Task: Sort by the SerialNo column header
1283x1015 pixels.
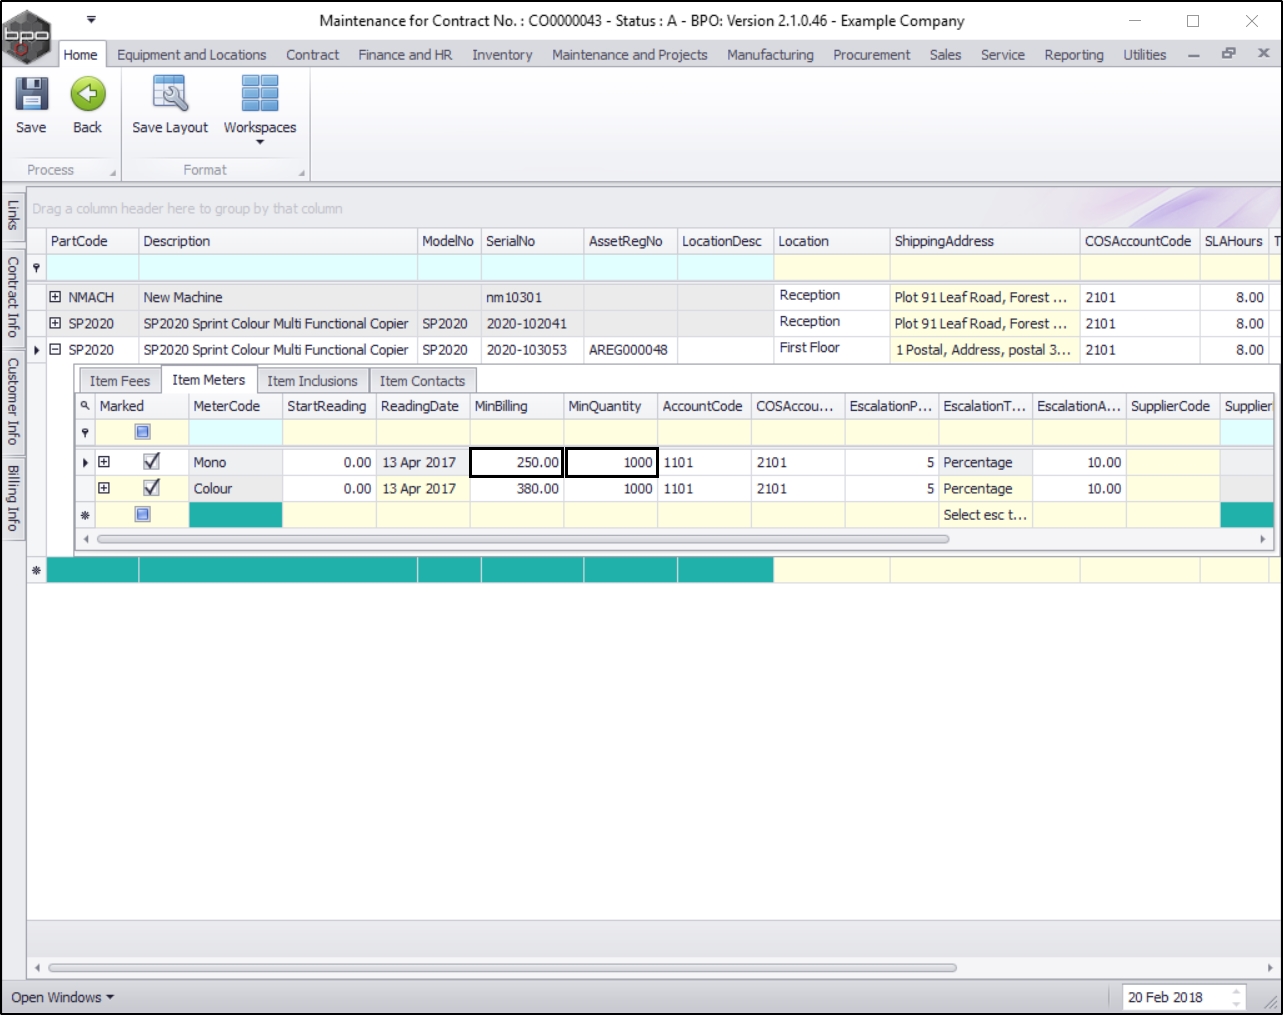Action: pyautogui.click(x=532, y=241)
